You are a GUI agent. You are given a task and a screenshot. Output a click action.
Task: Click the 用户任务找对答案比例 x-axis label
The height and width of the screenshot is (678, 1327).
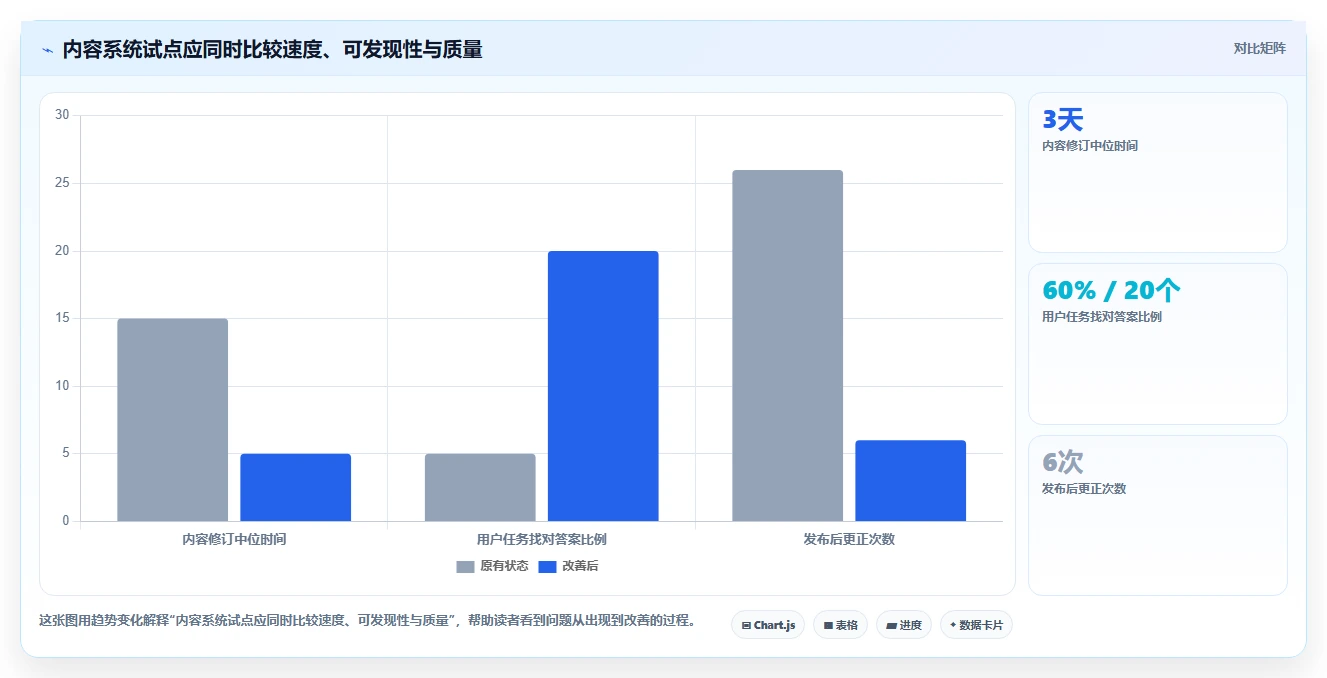click(541, 539)
